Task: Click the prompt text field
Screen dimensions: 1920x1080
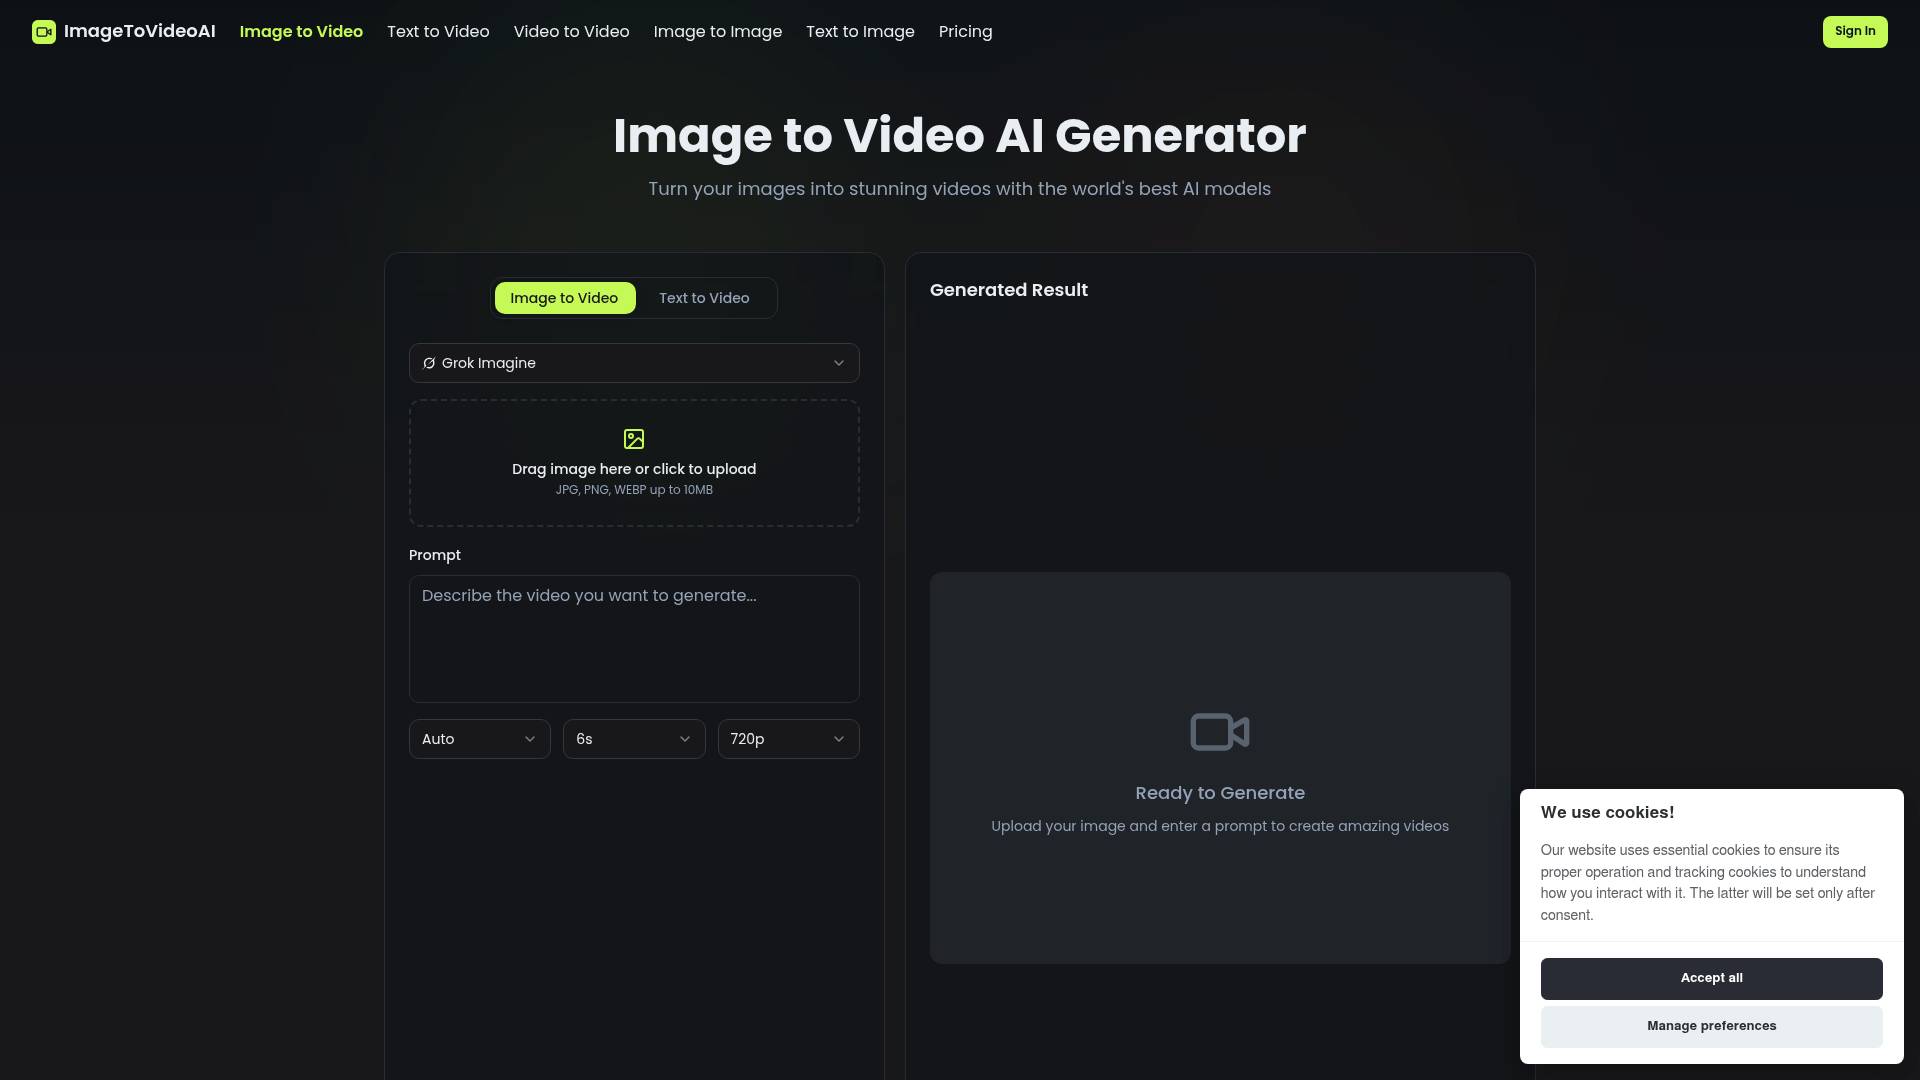Action: 633,639
